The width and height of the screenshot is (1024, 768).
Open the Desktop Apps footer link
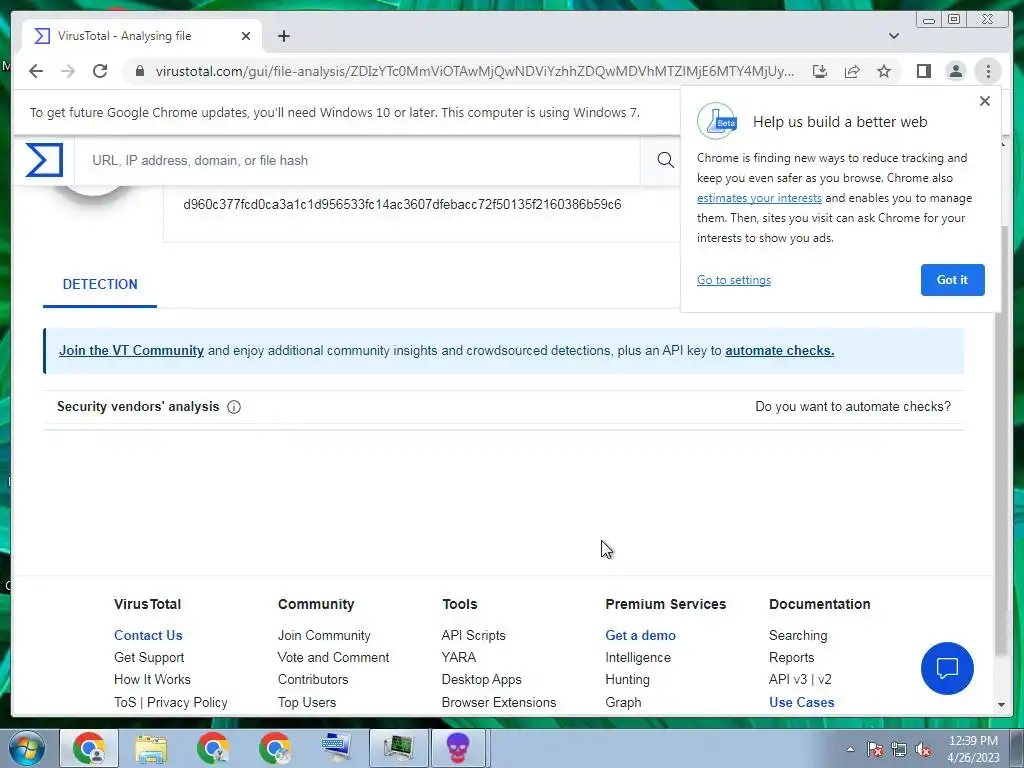click(481, 679)
